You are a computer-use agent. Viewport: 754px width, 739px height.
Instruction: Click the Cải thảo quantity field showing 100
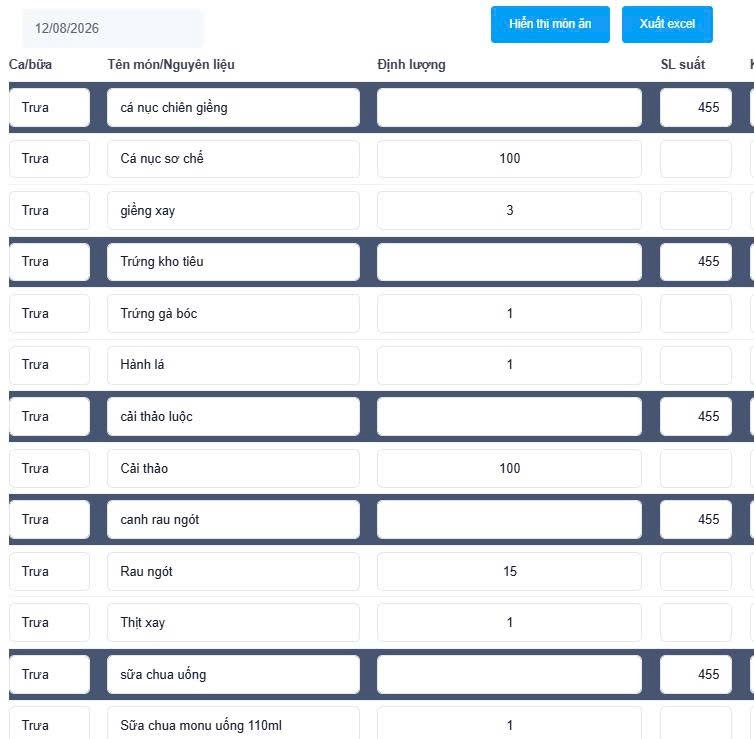(509, 468)
